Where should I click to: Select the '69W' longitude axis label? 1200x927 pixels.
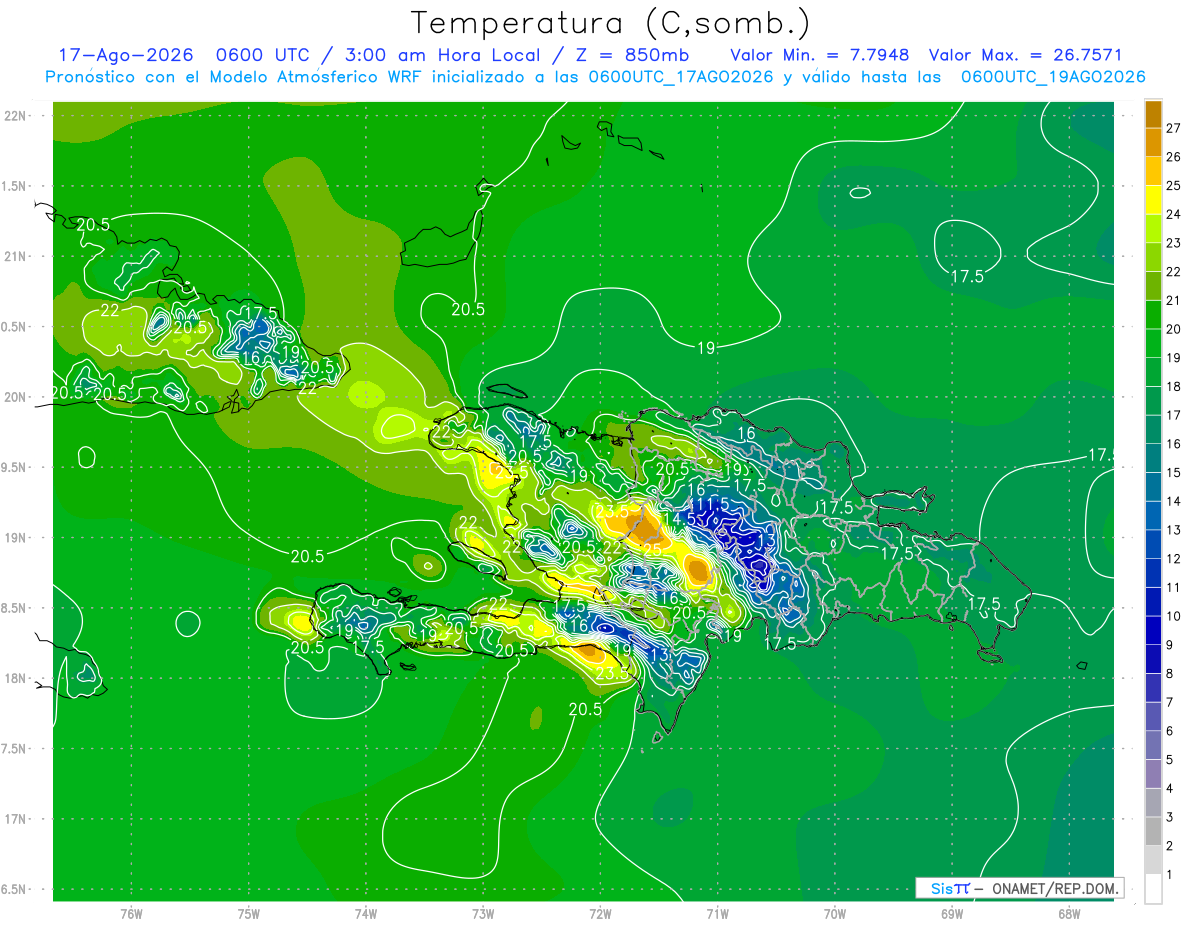click(x=952, y=913)
